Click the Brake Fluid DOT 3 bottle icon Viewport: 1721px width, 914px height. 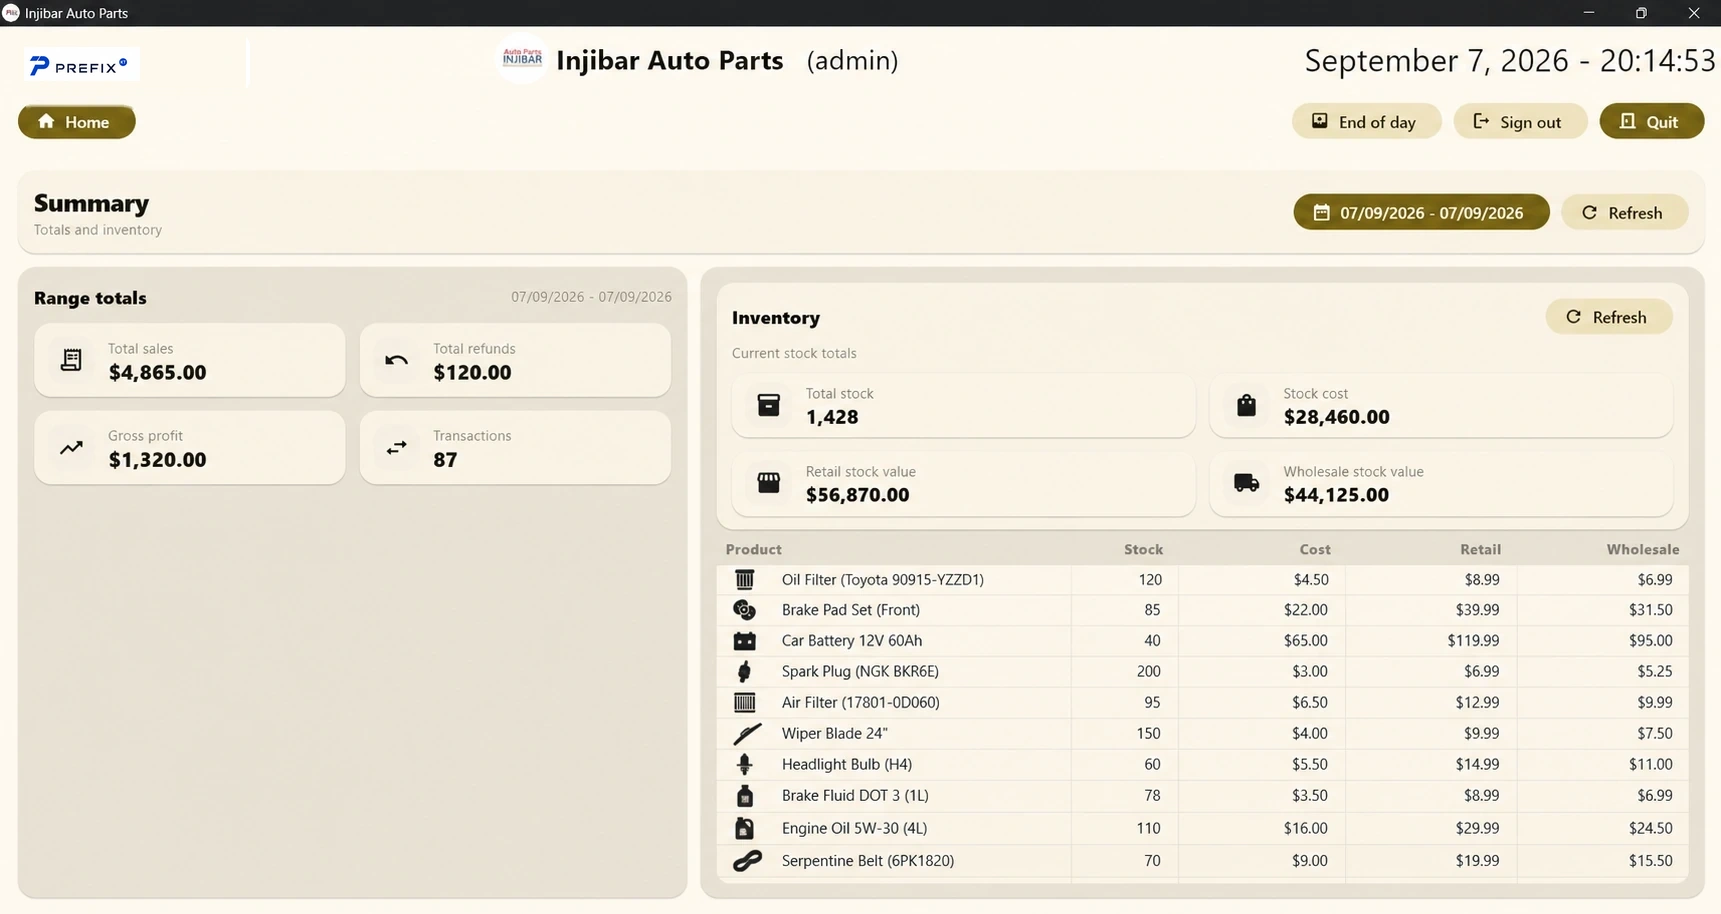tap(744, 796)
